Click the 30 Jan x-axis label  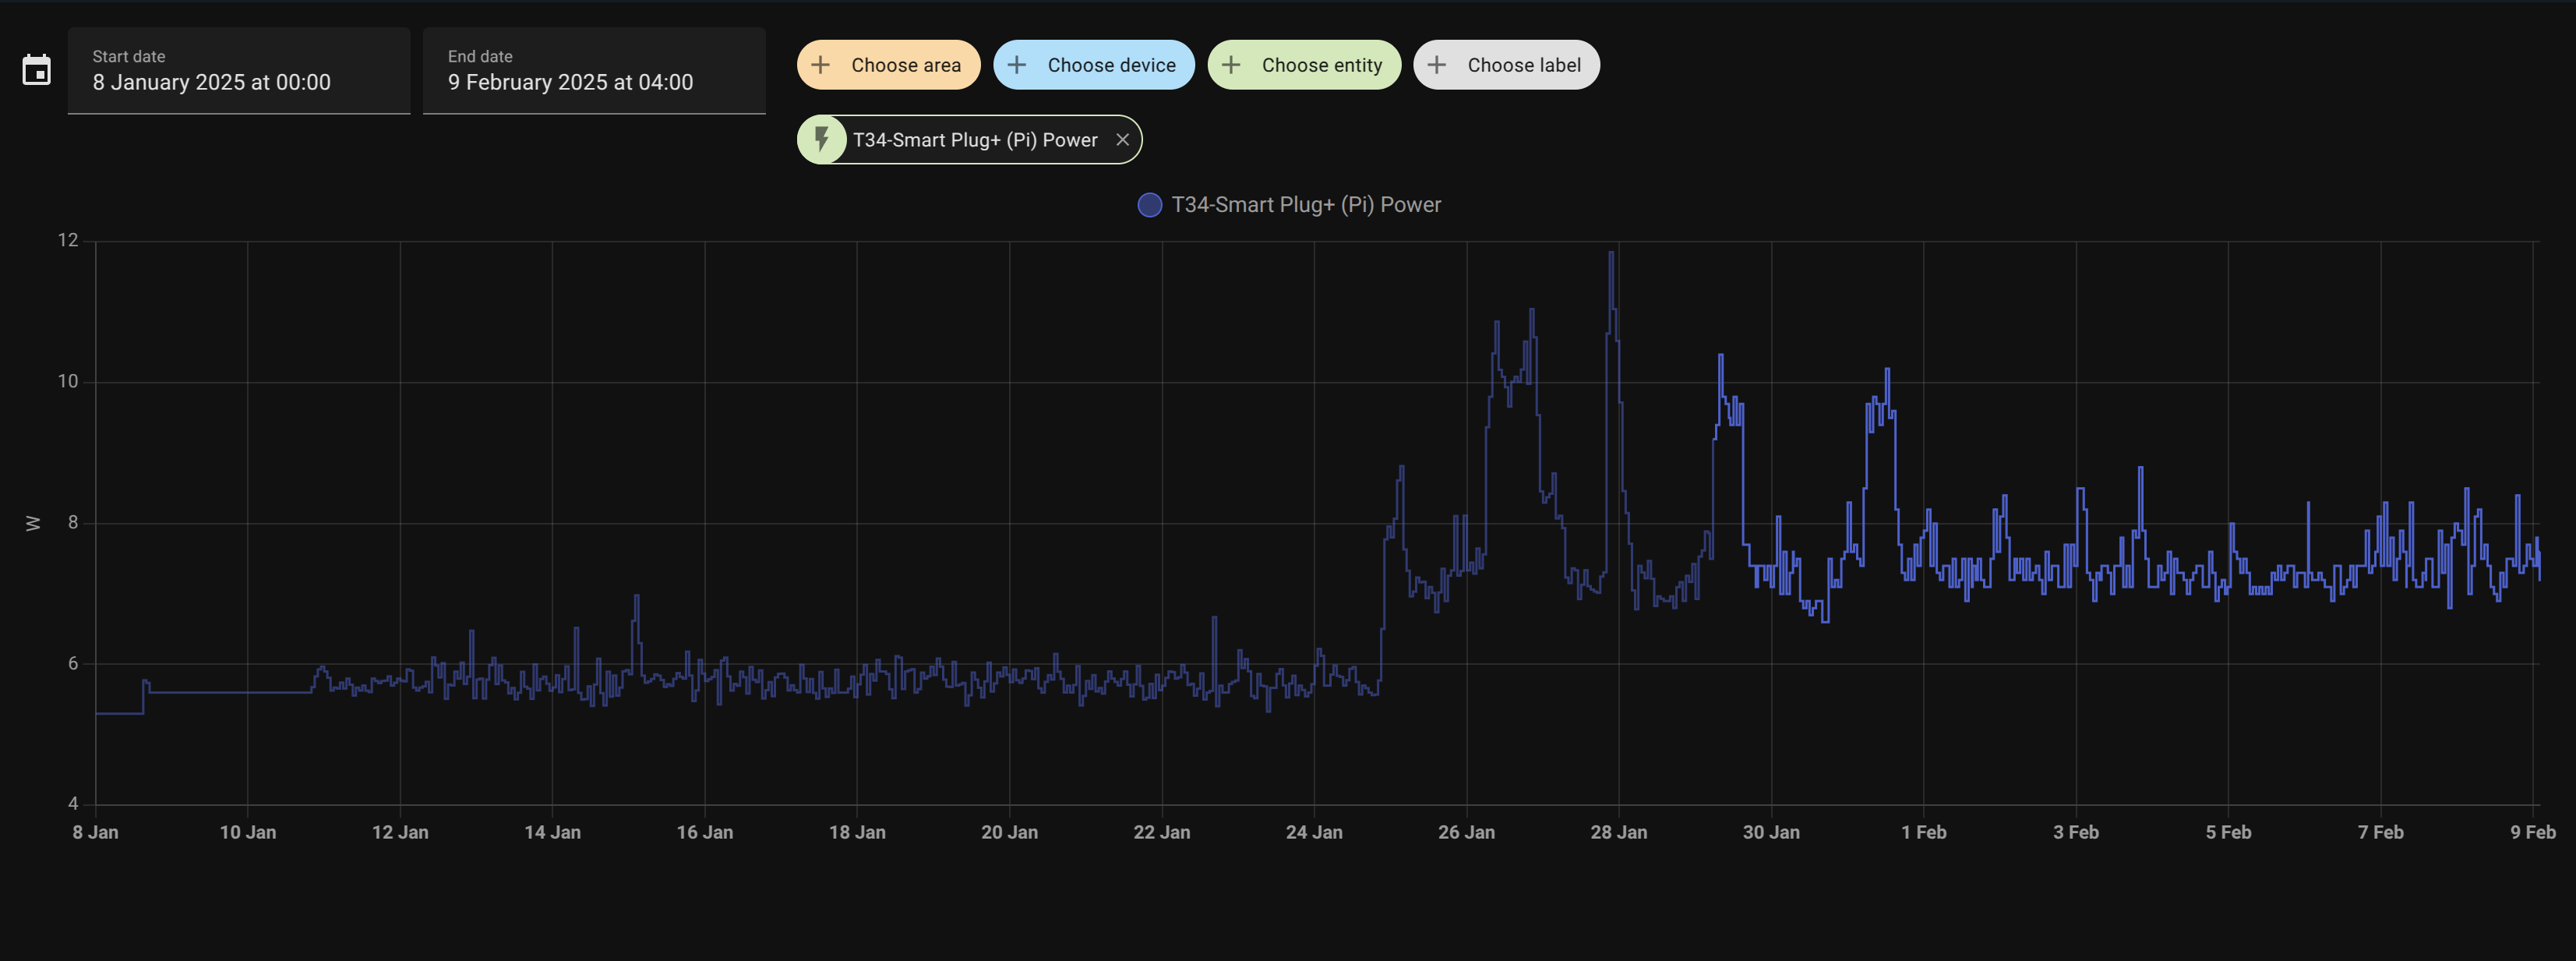1771,832
